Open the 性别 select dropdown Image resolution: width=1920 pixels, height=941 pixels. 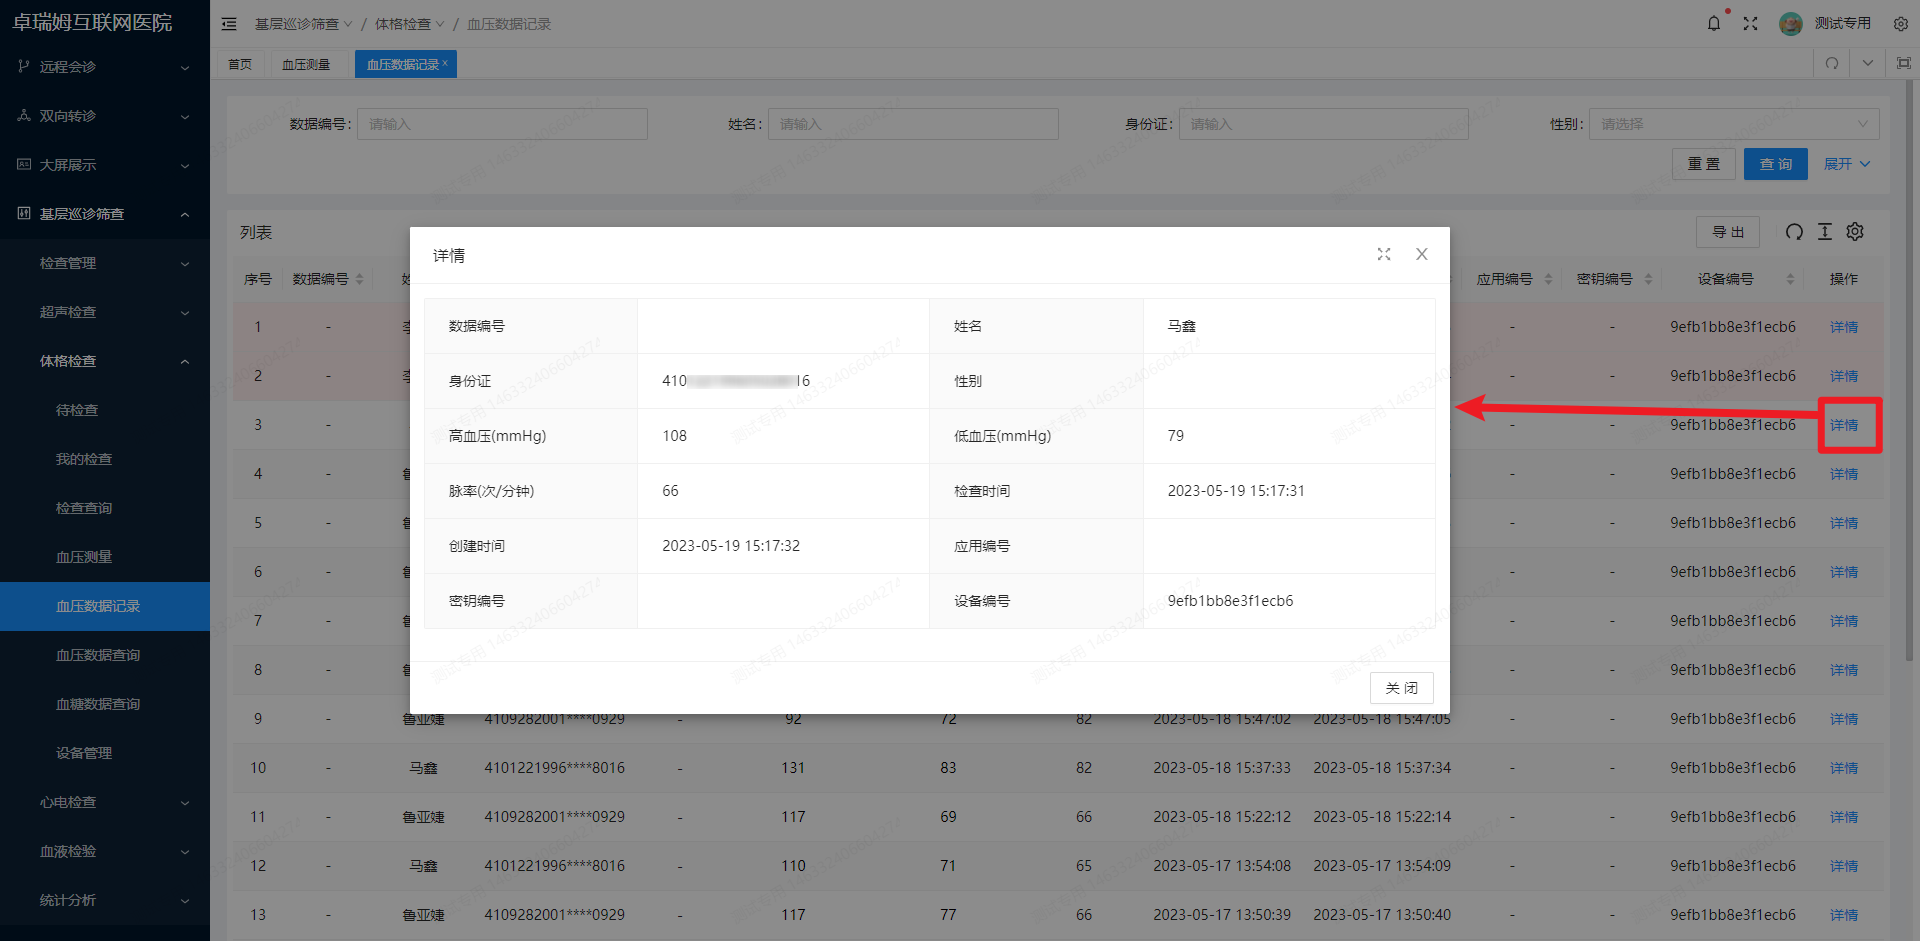1734,124
